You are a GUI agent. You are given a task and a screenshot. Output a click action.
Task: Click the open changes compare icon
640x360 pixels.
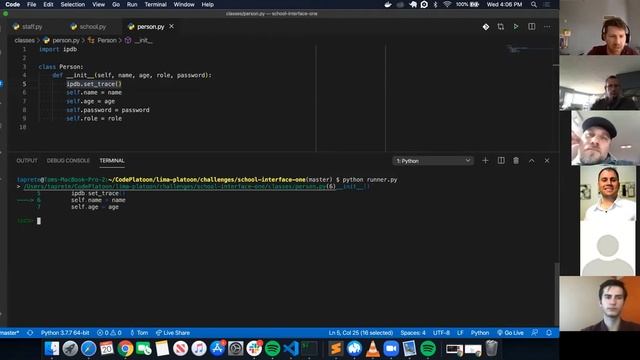click(x=501, y=27)
